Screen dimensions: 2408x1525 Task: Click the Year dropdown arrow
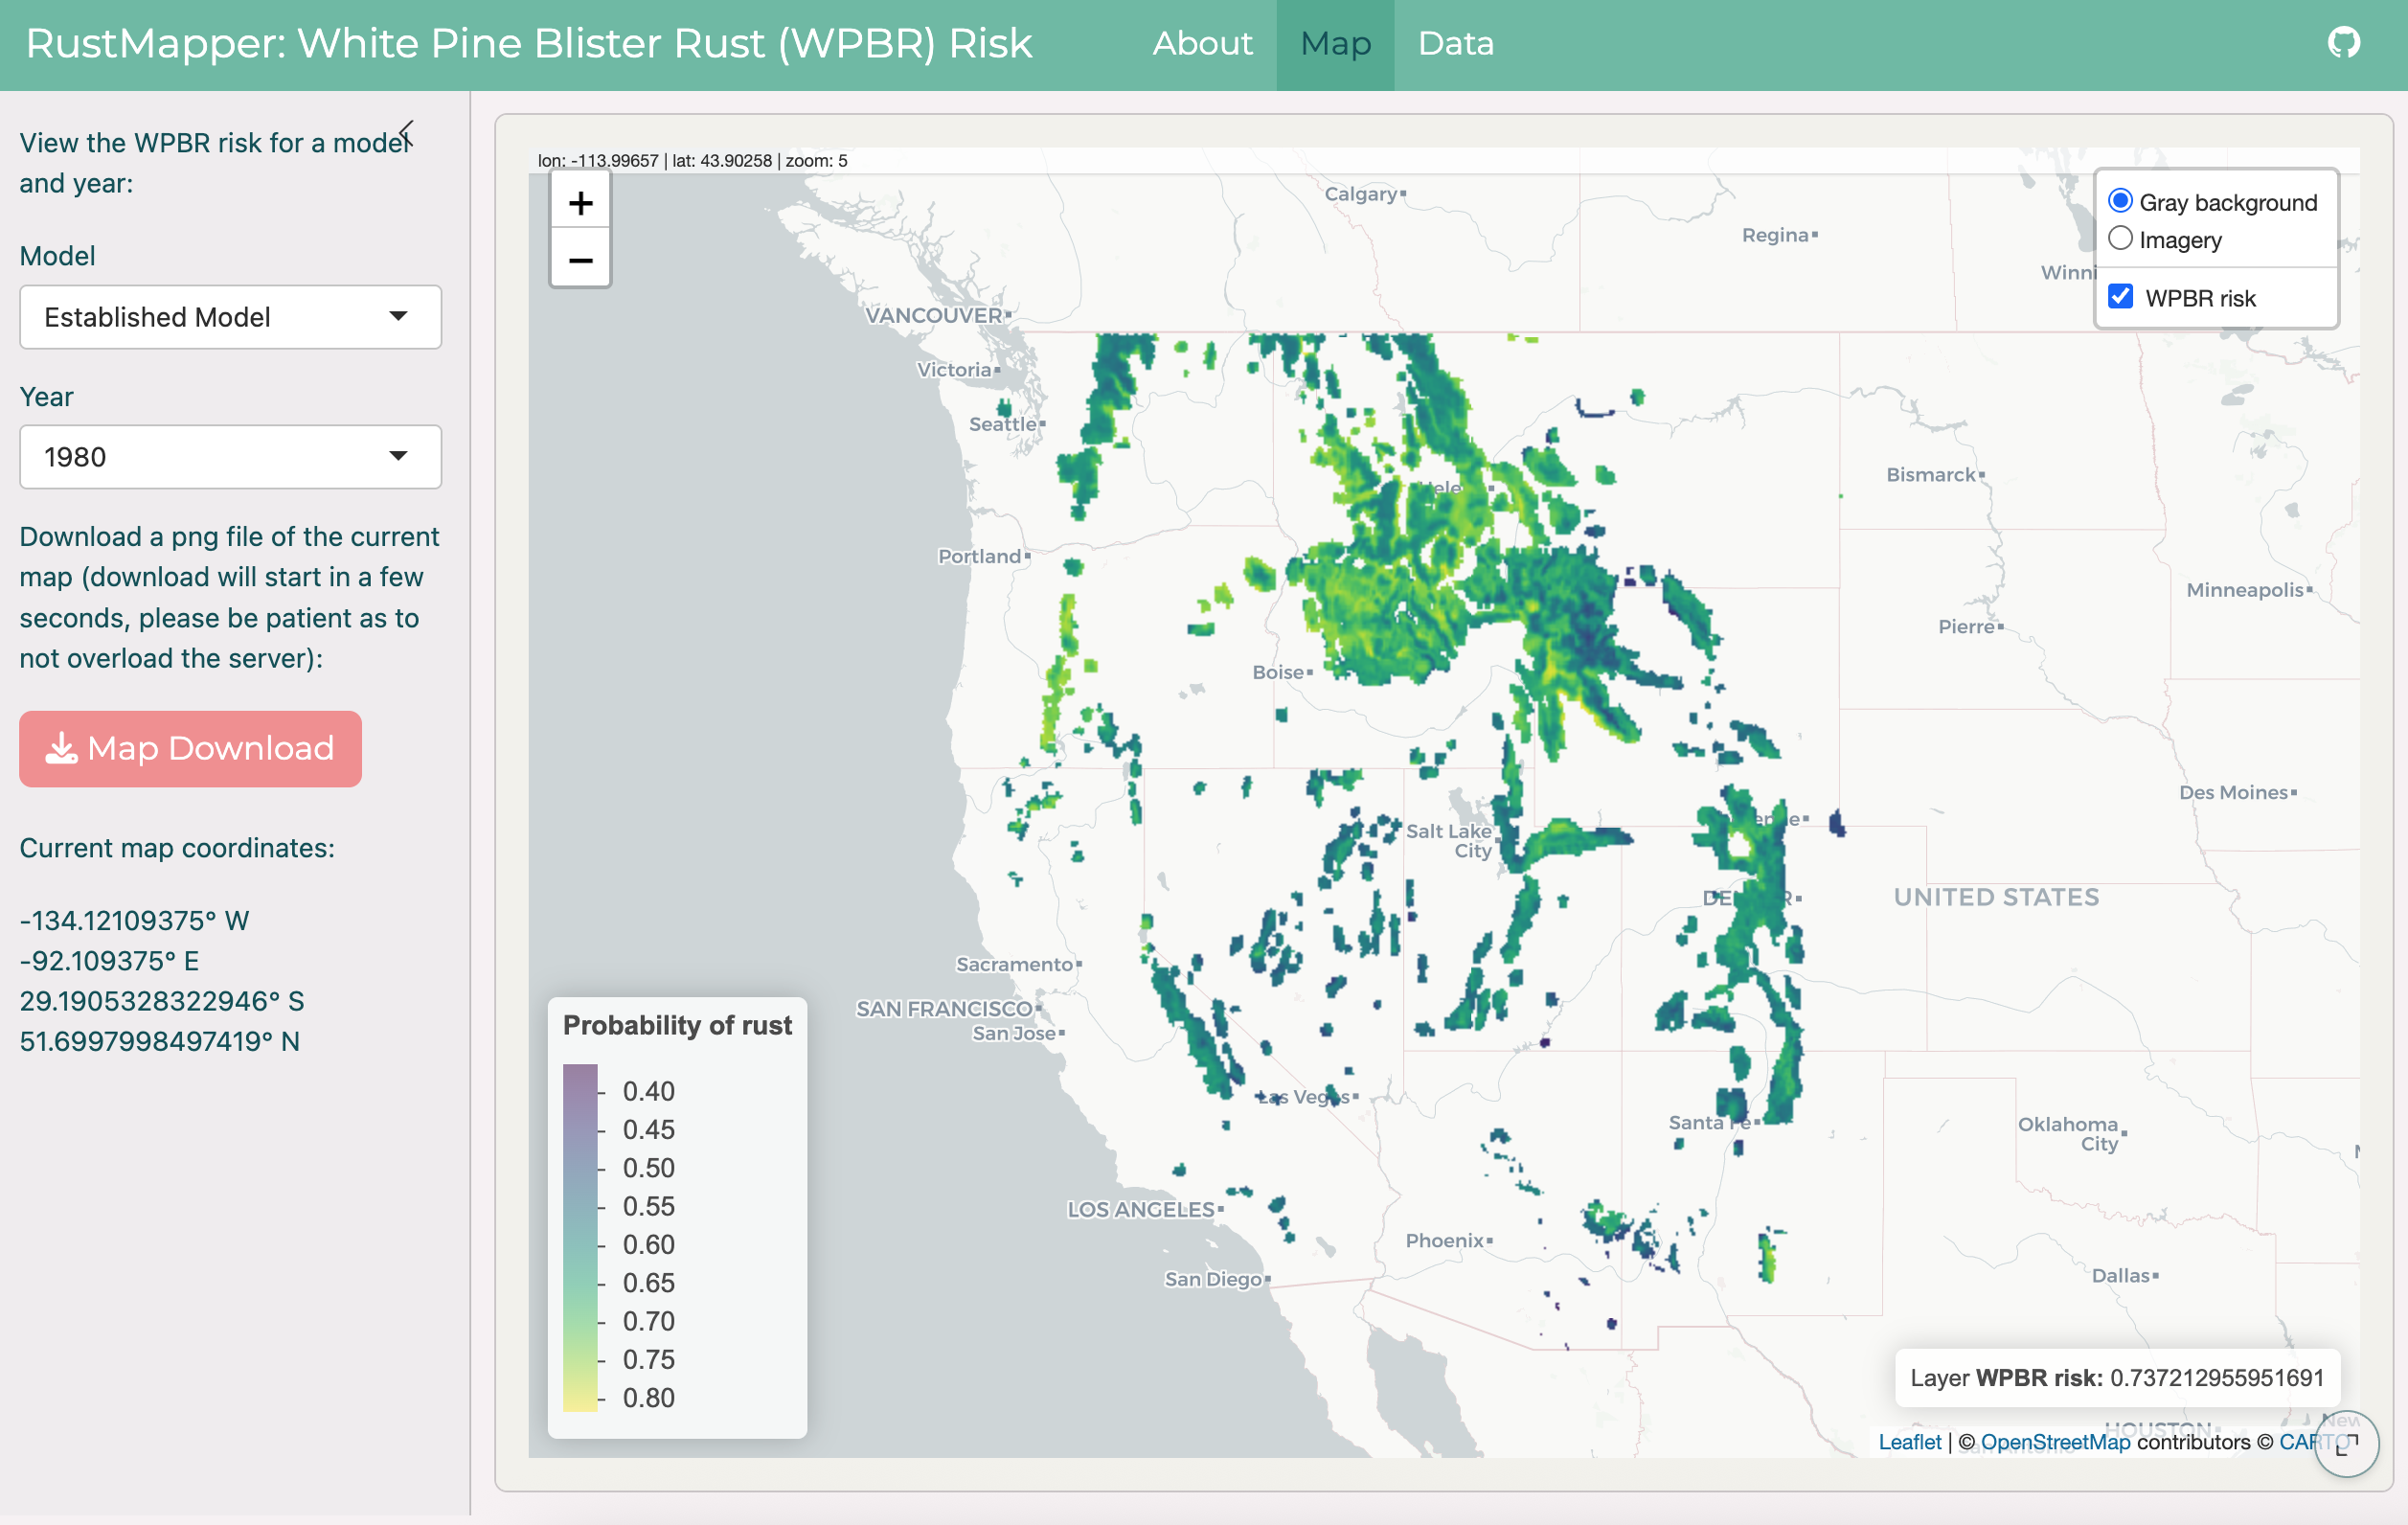point(398,456)
